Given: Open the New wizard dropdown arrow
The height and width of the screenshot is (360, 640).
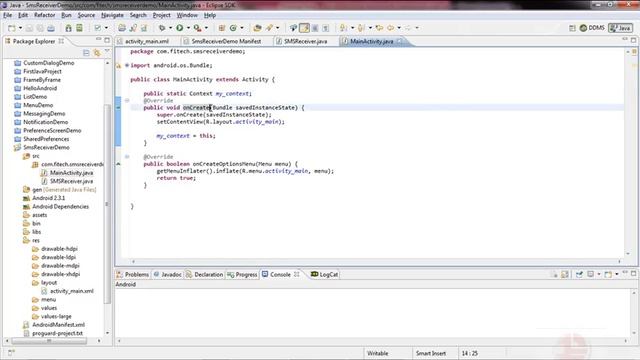Looking at the screenshot, I should pyautogui.click(x=20, y=28).
